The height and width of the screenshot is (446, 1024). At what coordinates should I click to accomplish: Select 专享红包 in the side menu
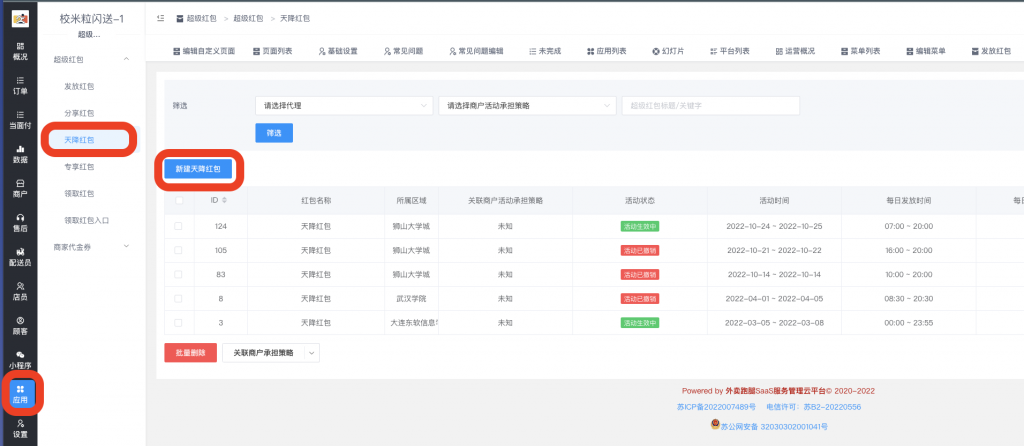79,167
